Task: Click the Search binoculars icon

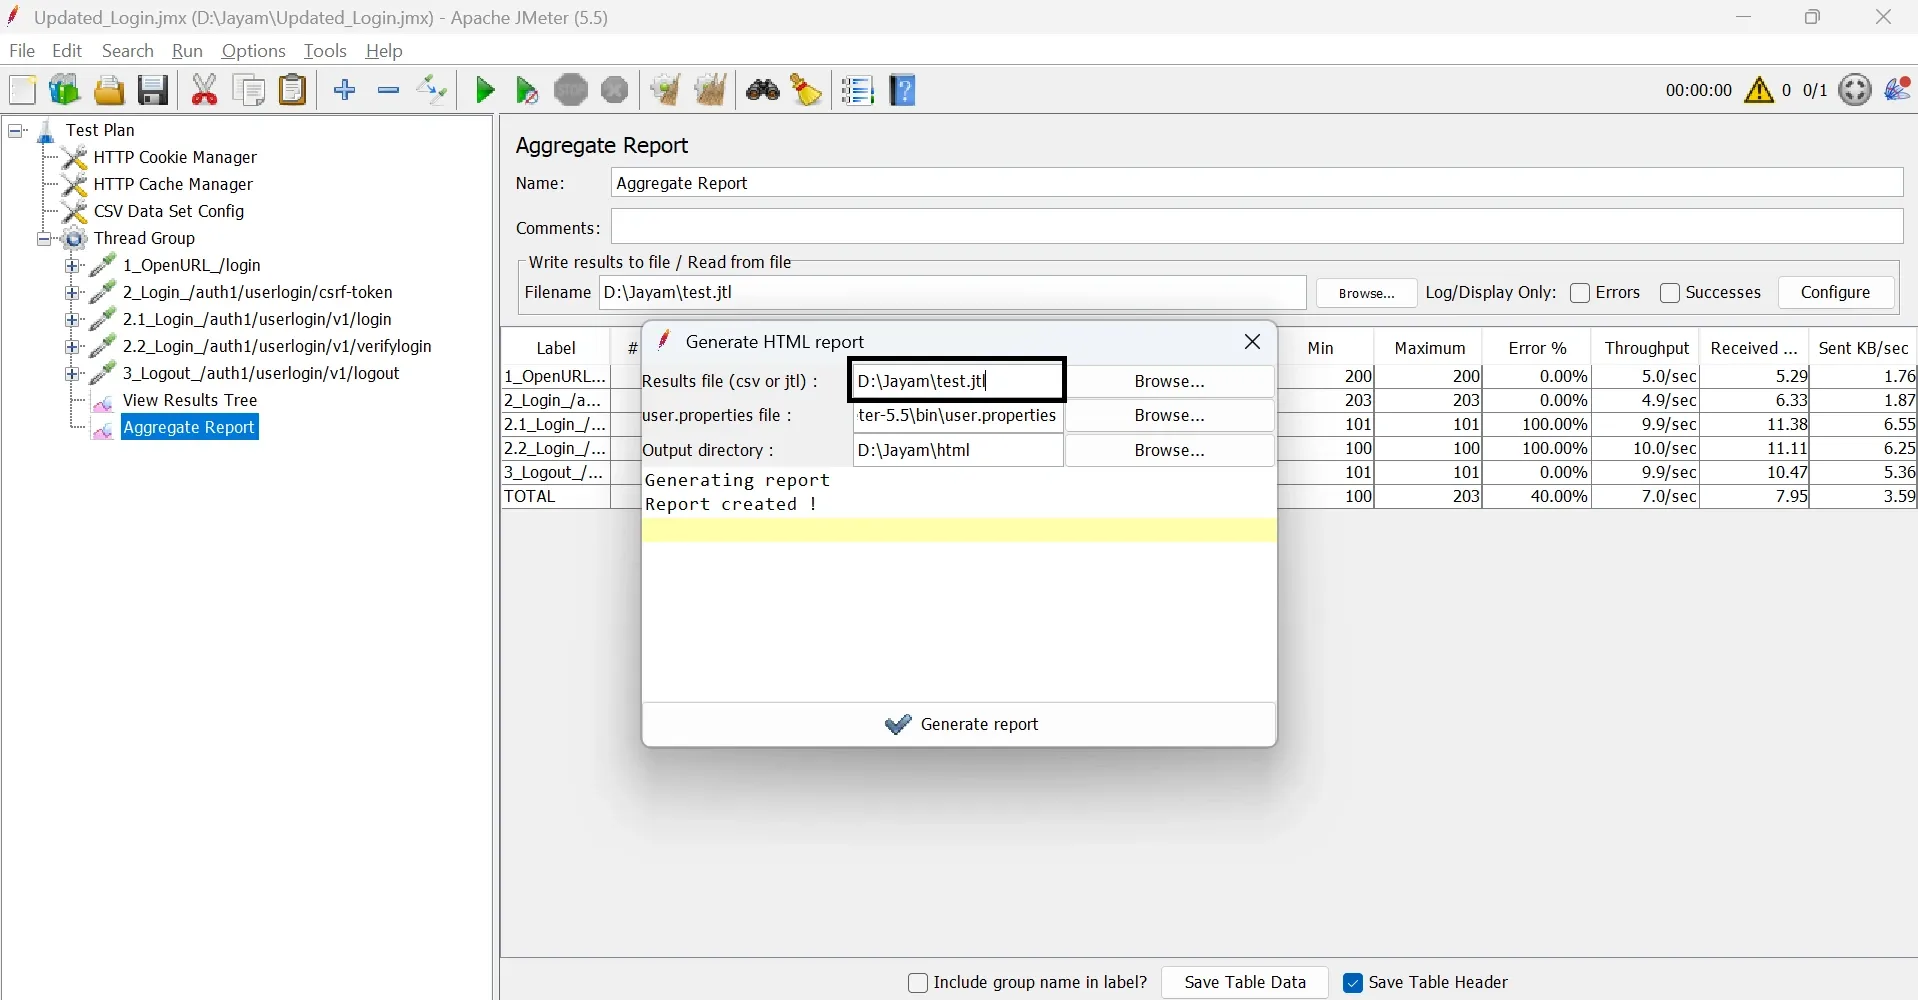Action: (763, 90)
